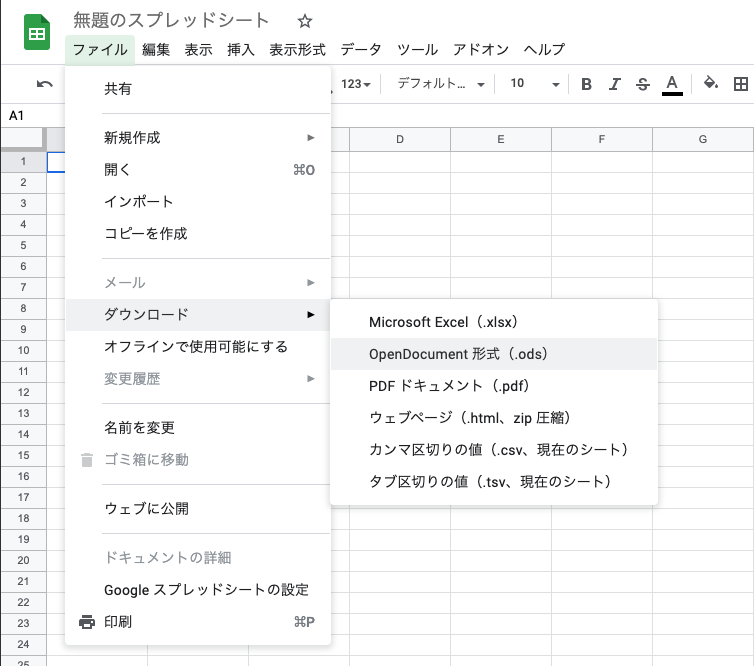Select column G header
The height and width of the screenshot is (666, 754).
(703, 139)
